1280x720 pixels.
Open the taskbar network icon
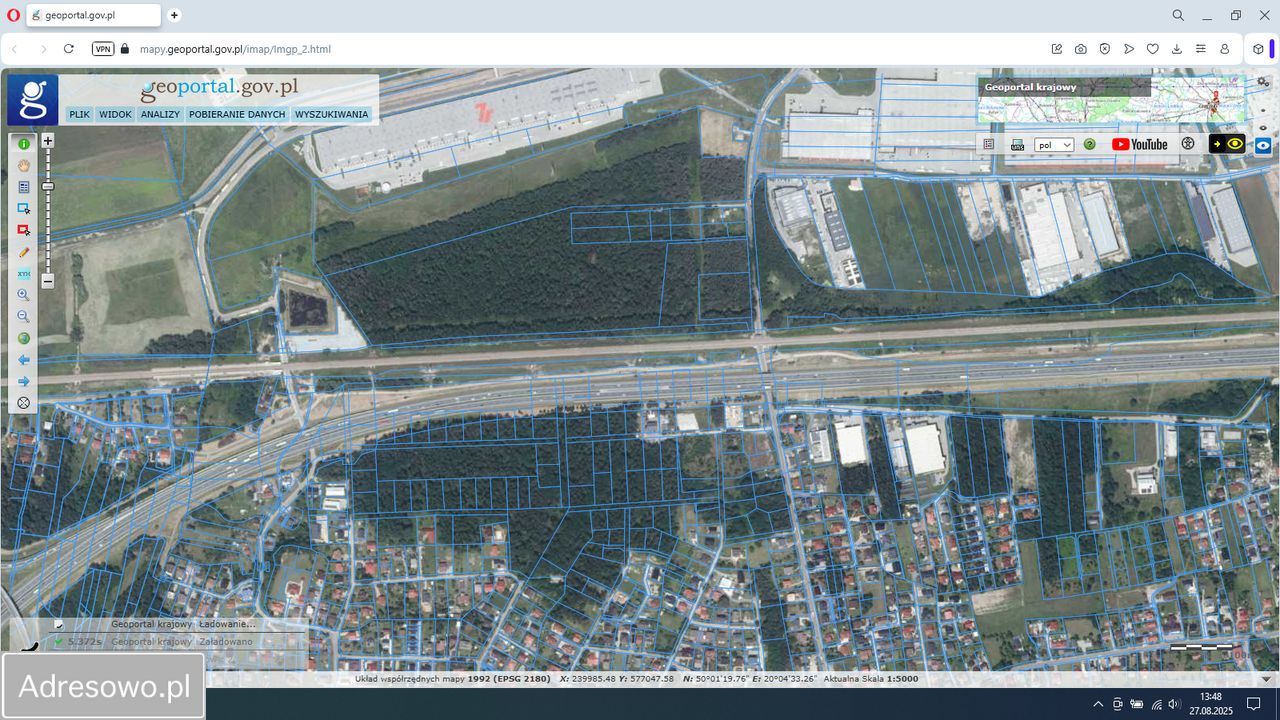[x=1156, y=704]
